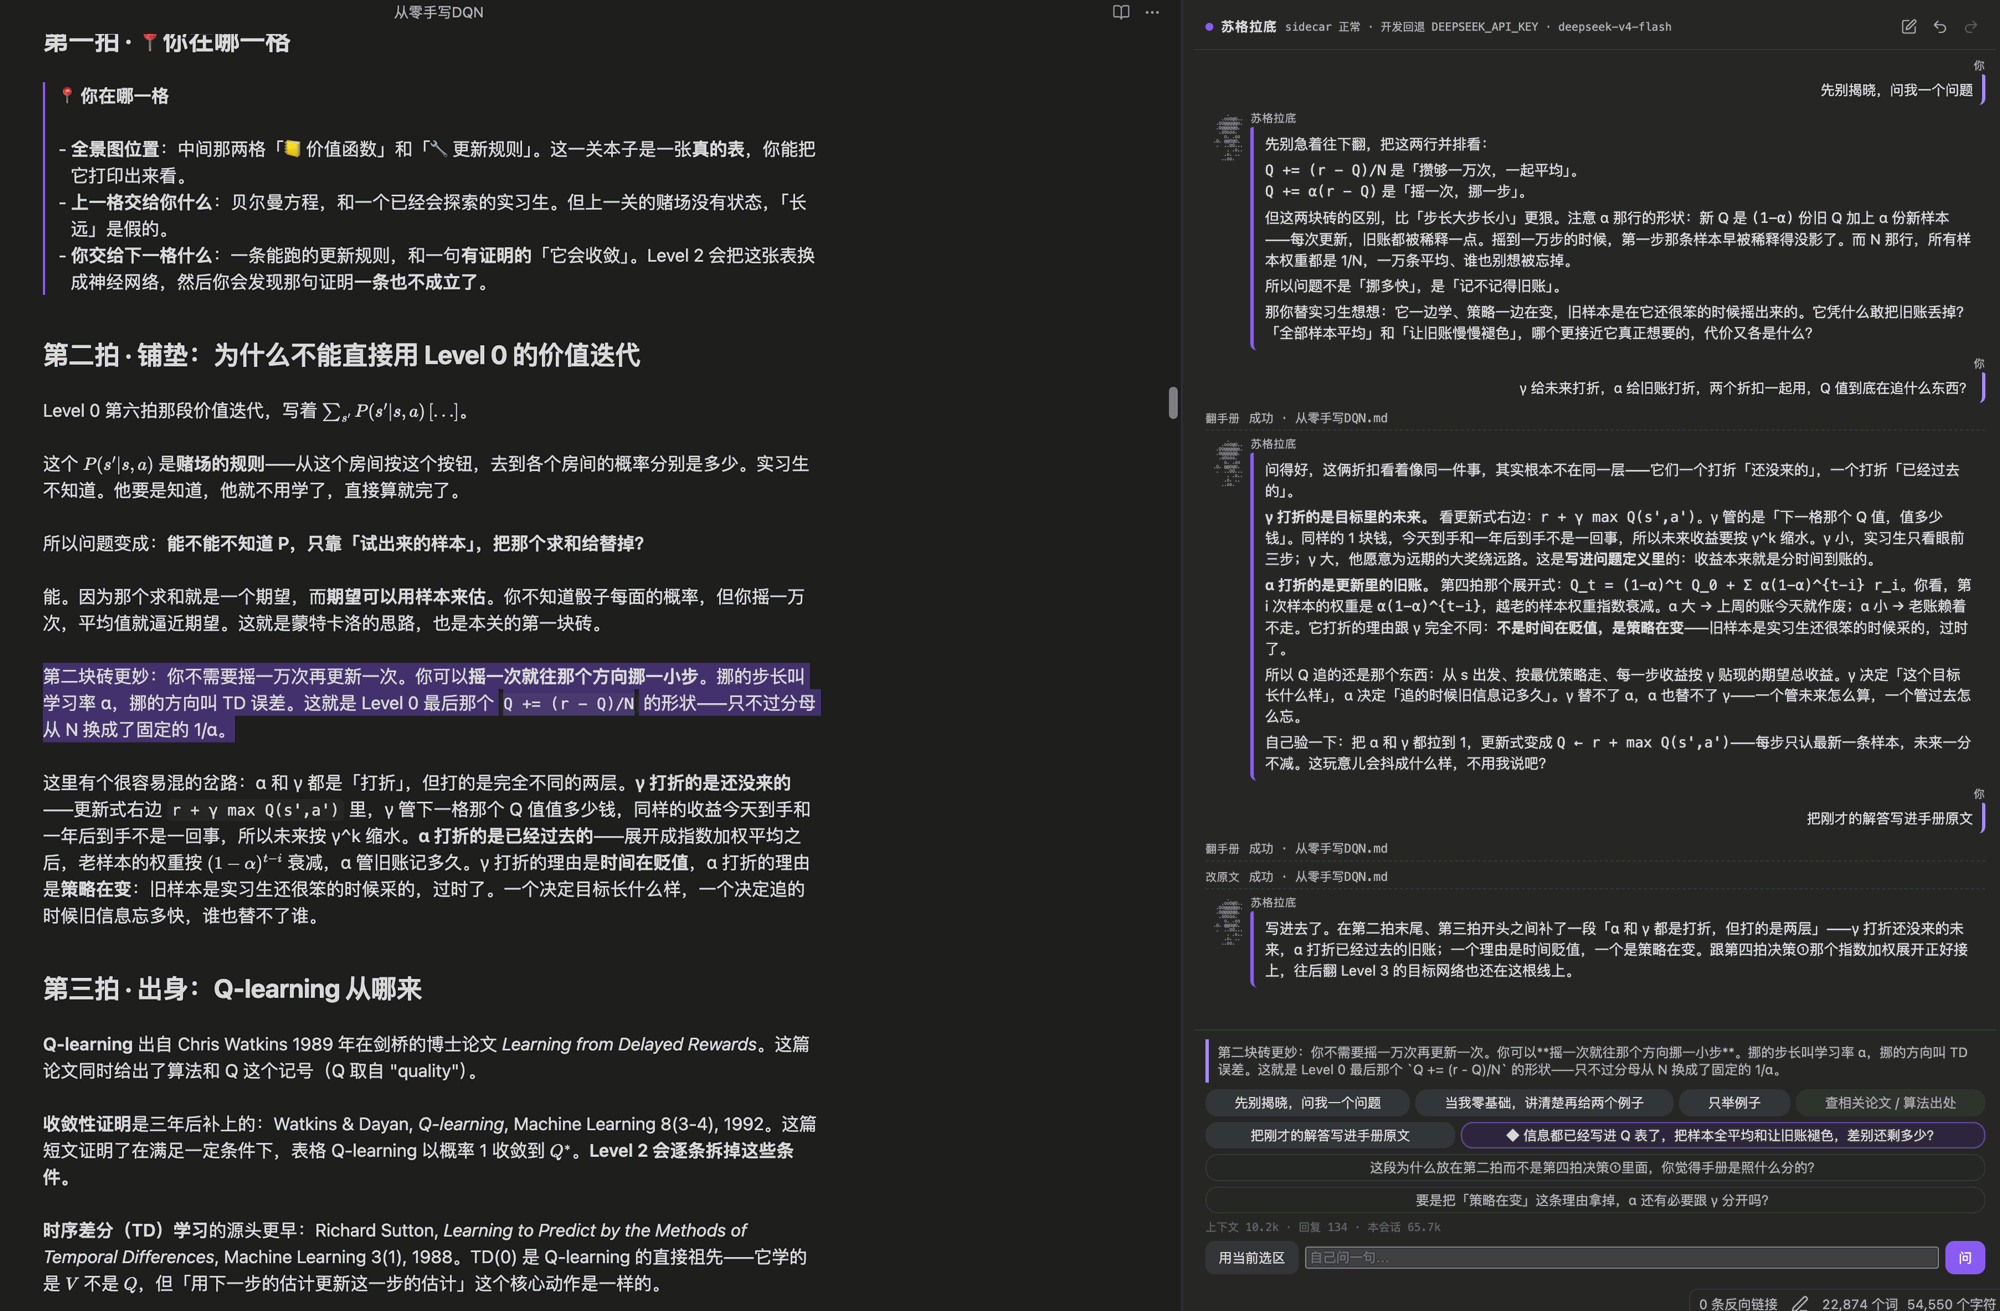
Task: Click the user message 把刚才的解答写进手册原文
Action: pos(1889,818)
